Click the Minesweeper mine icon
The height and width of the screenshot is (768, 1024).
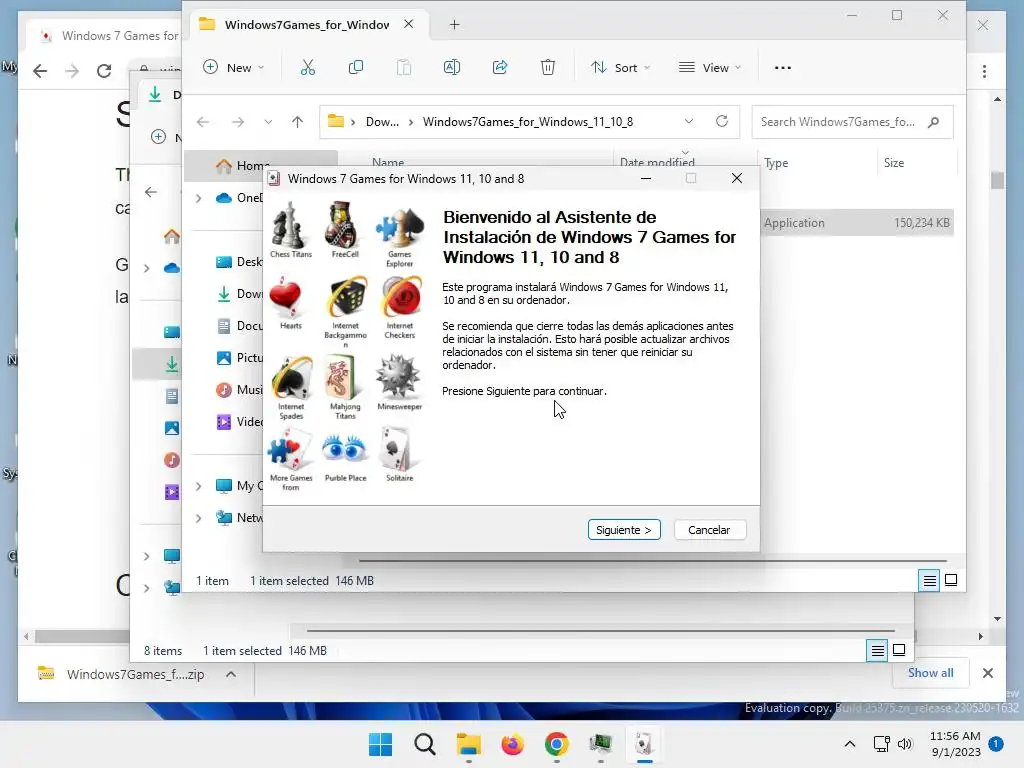pyautogui.click(x=398, y=377)
